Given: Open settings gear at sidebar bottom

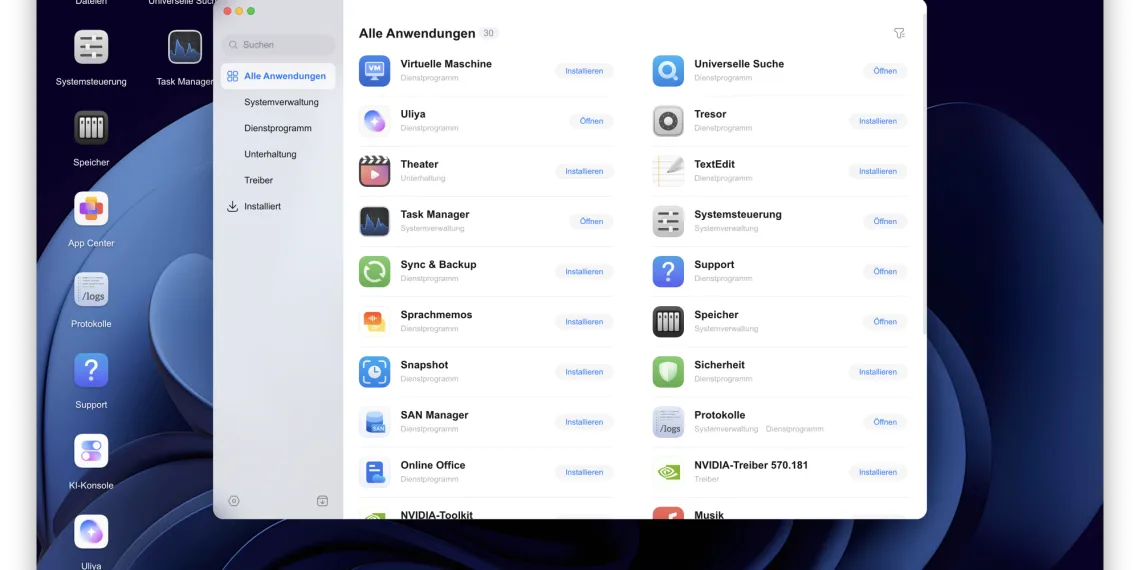Looking at the screenshot, I should [233, 501].
